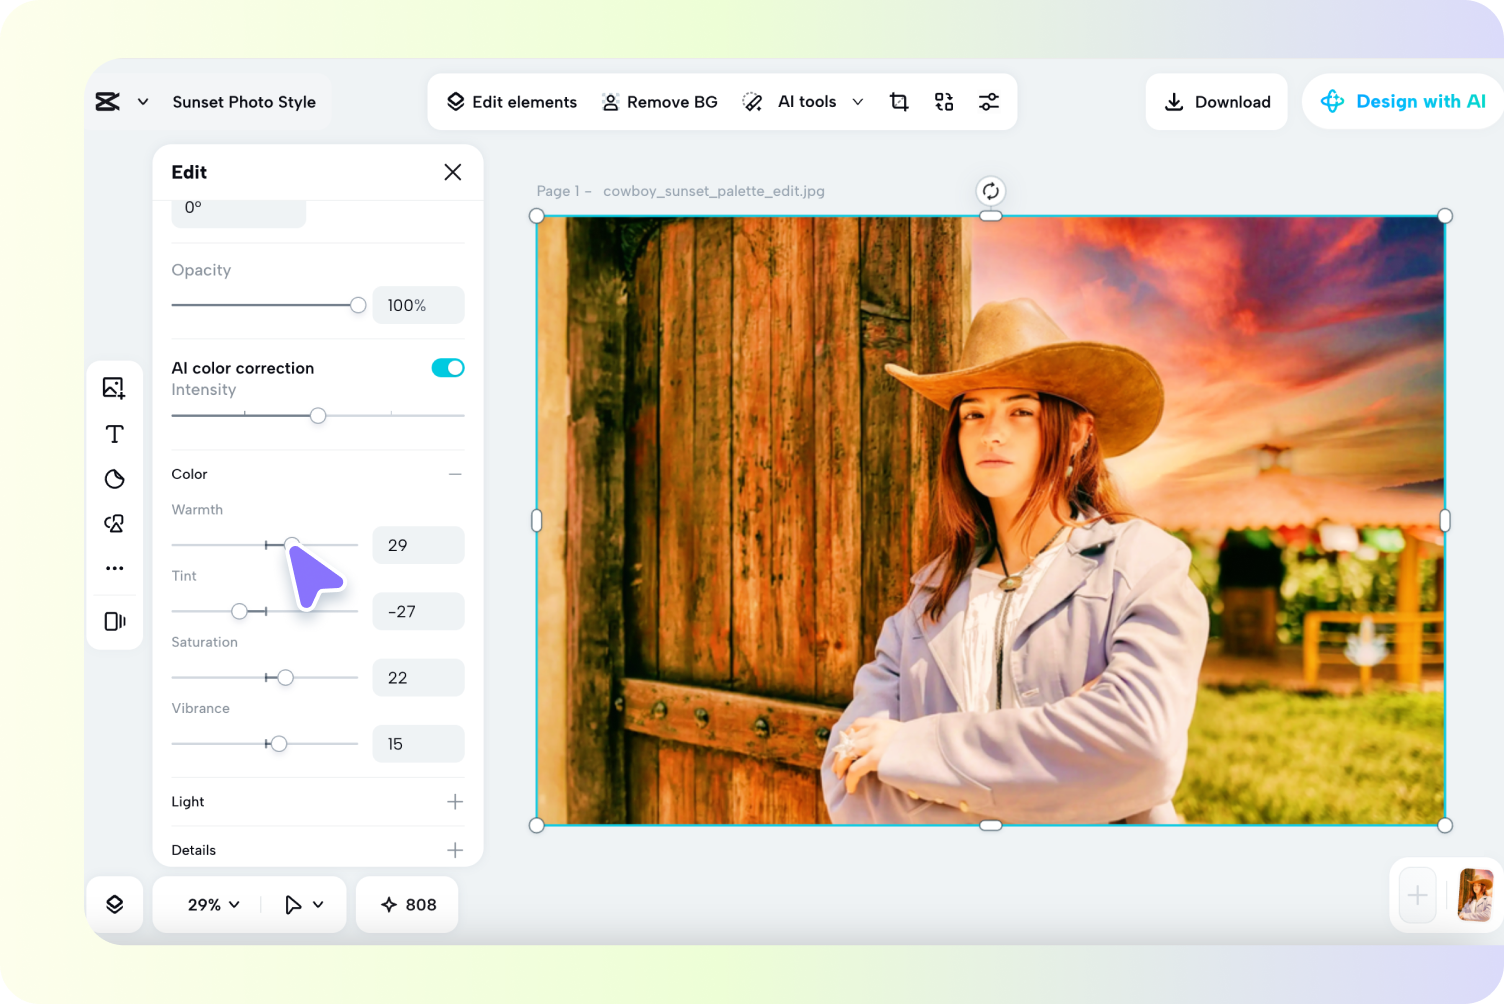Screen dimensions: 1504x1004
Task: Open the project name chevron at top left
Action: [x=142, y=101]
